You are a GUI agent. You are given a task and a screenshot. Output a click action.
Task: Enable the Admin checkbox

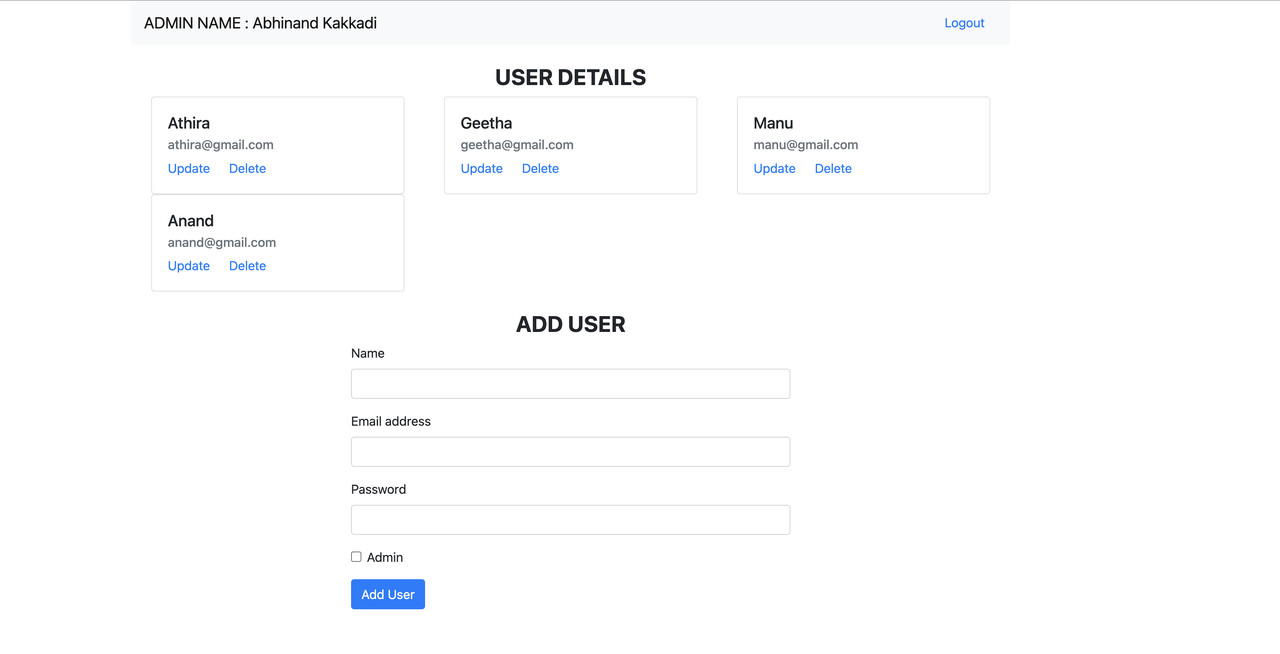coord(356,557)
